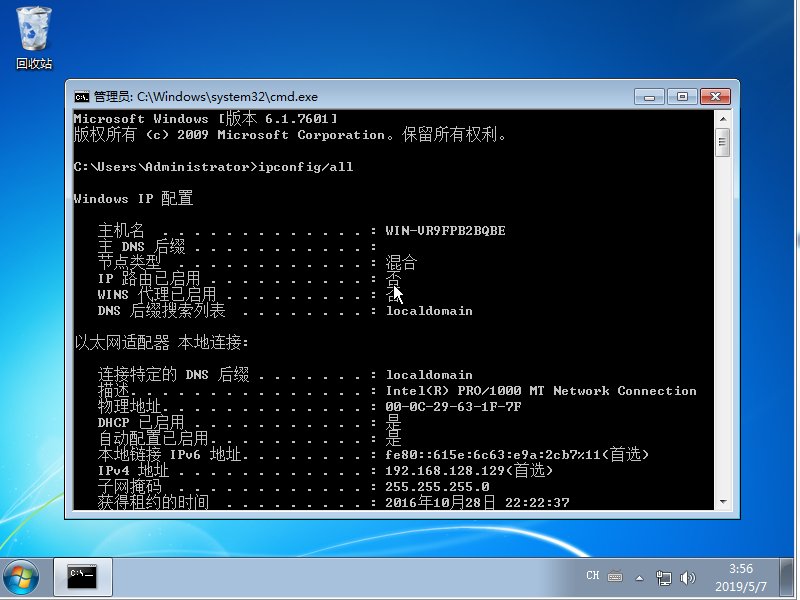The width and height of the screenshot is (800, 600).
Task: Select the cmd.exe taskbar button
Action: click(84, 578)
